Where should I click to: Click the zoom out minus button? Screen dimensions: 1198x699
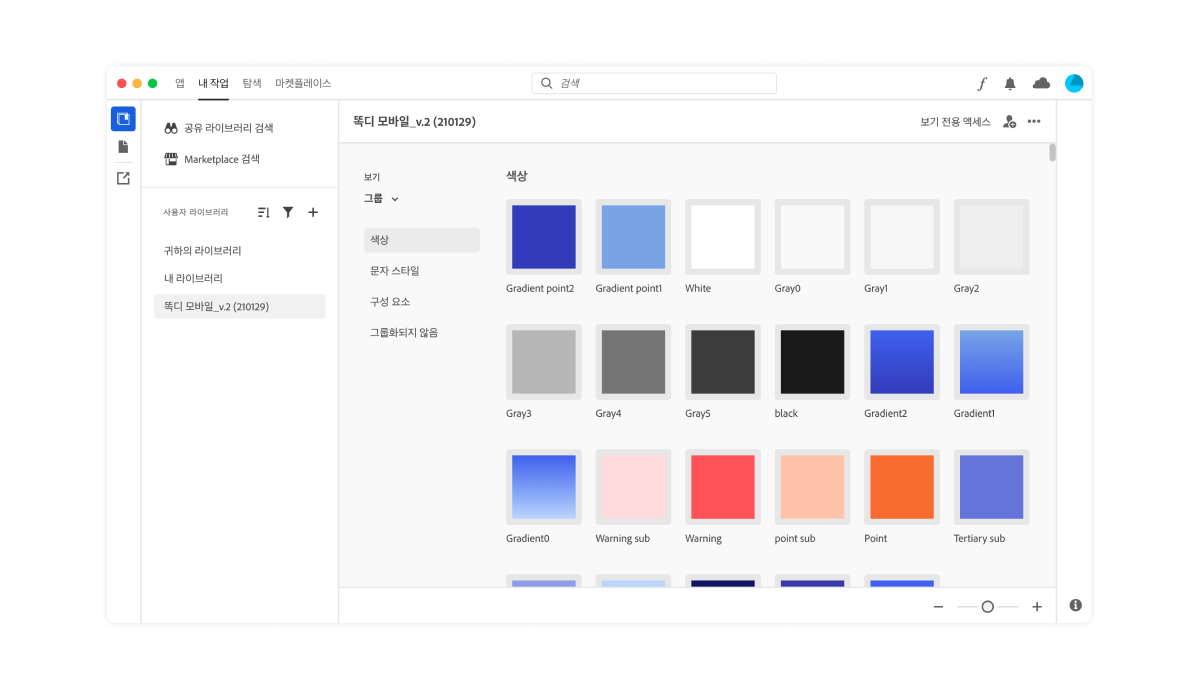click(938, 607)
